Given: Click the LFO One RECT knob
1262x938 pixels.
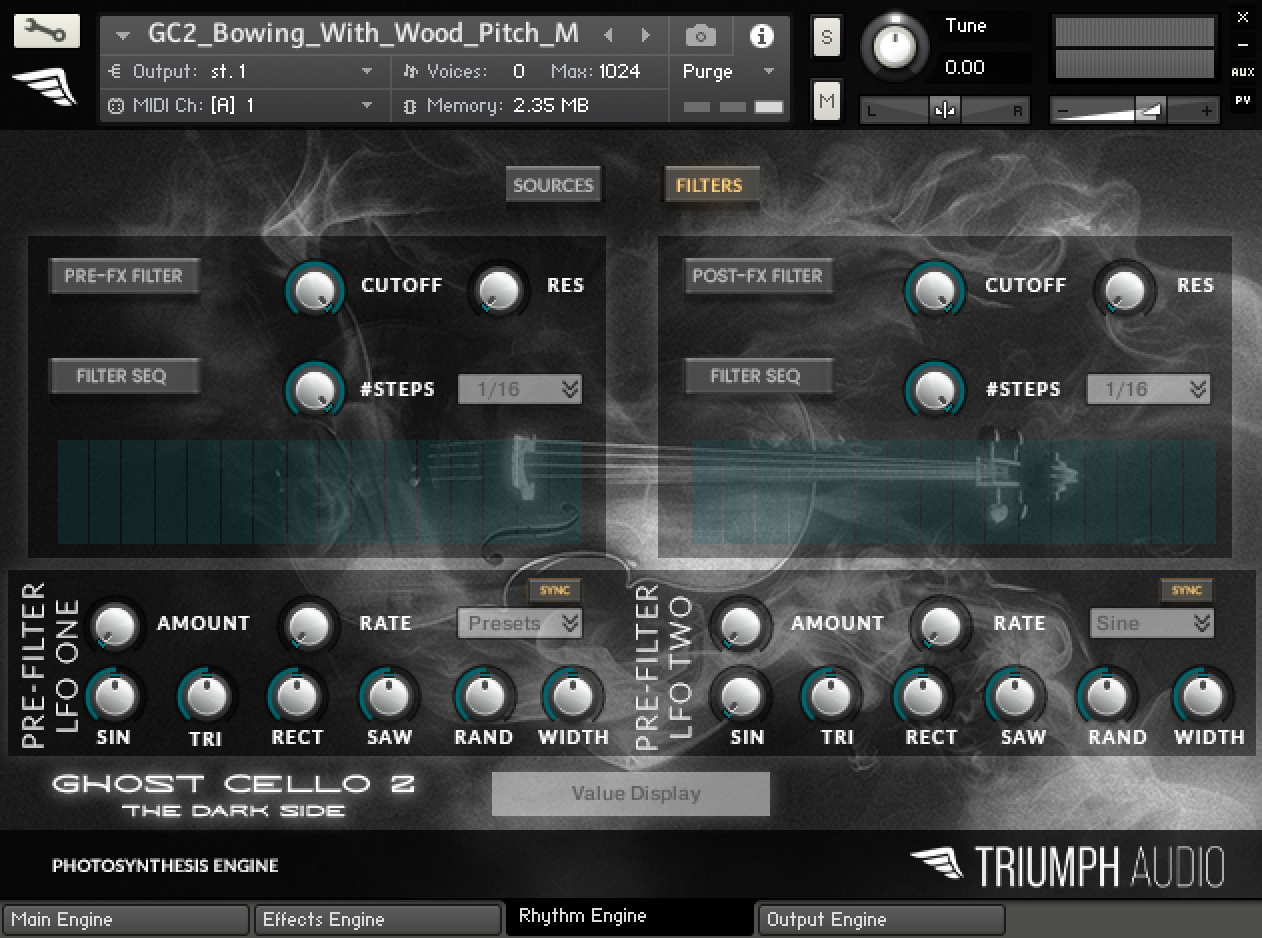Looking at the screenshot, I should [x=297, y=696].
